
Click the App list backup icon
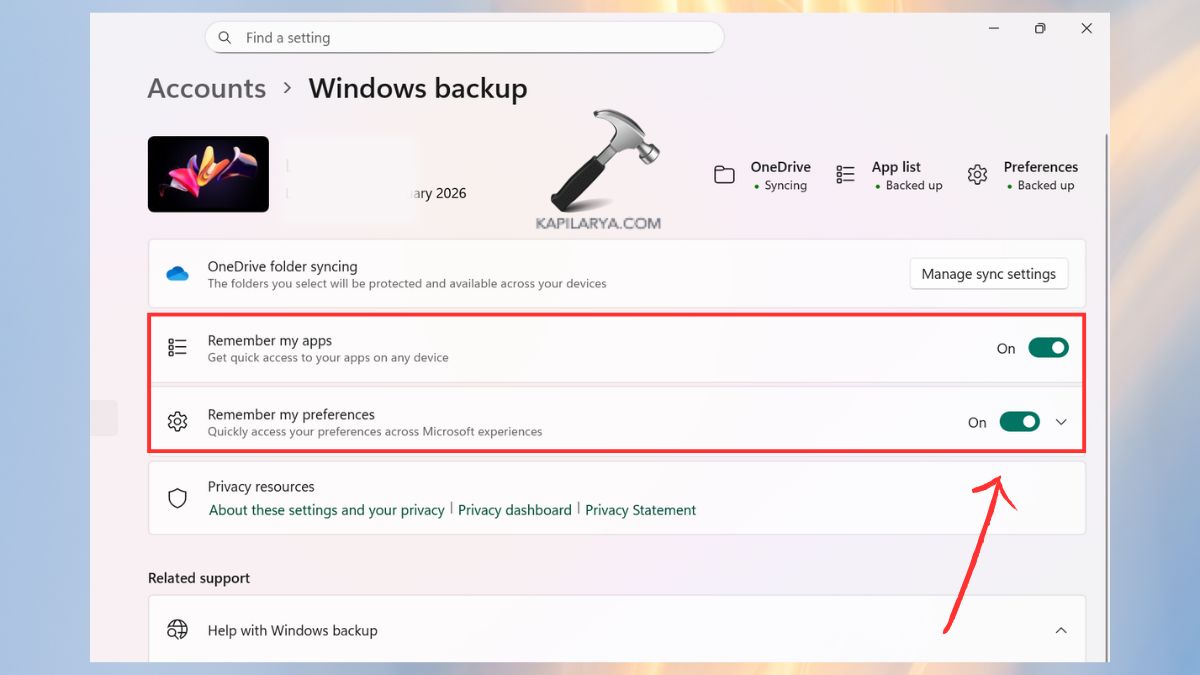(845, 174)
